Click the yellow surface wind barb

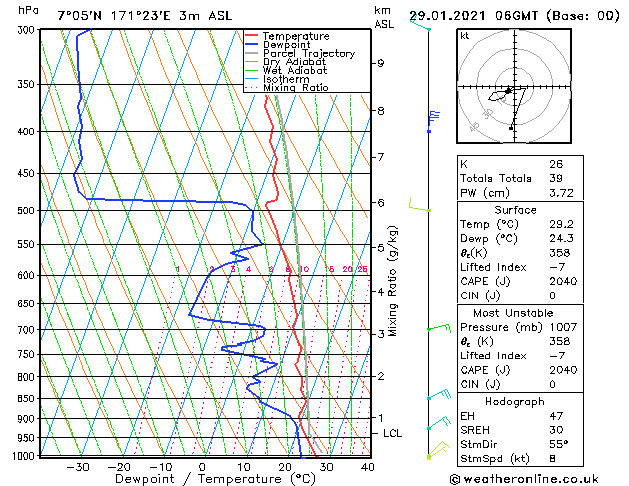(x=438, y=450)
